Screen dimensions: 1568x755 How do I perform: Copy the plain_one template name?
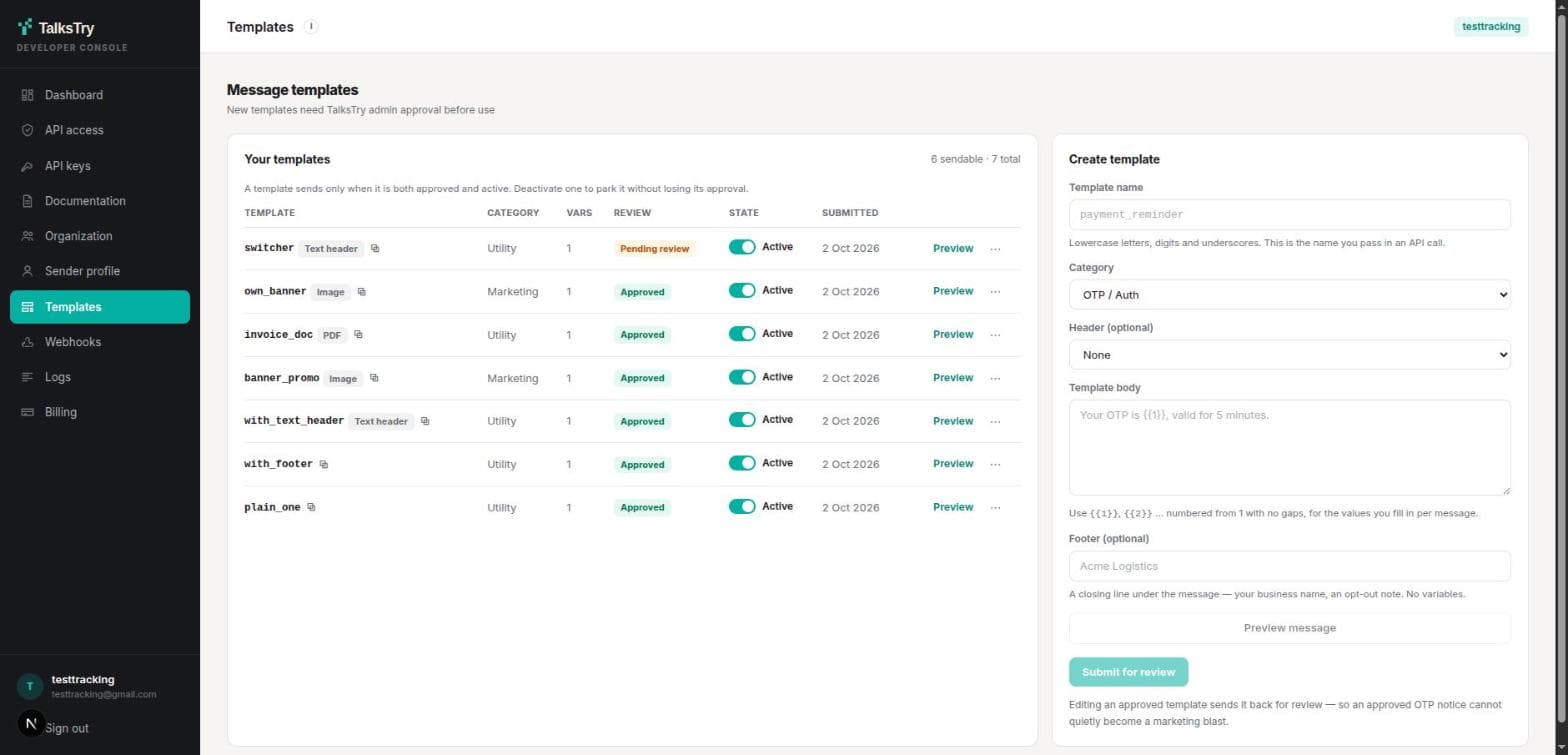(311, 507)
